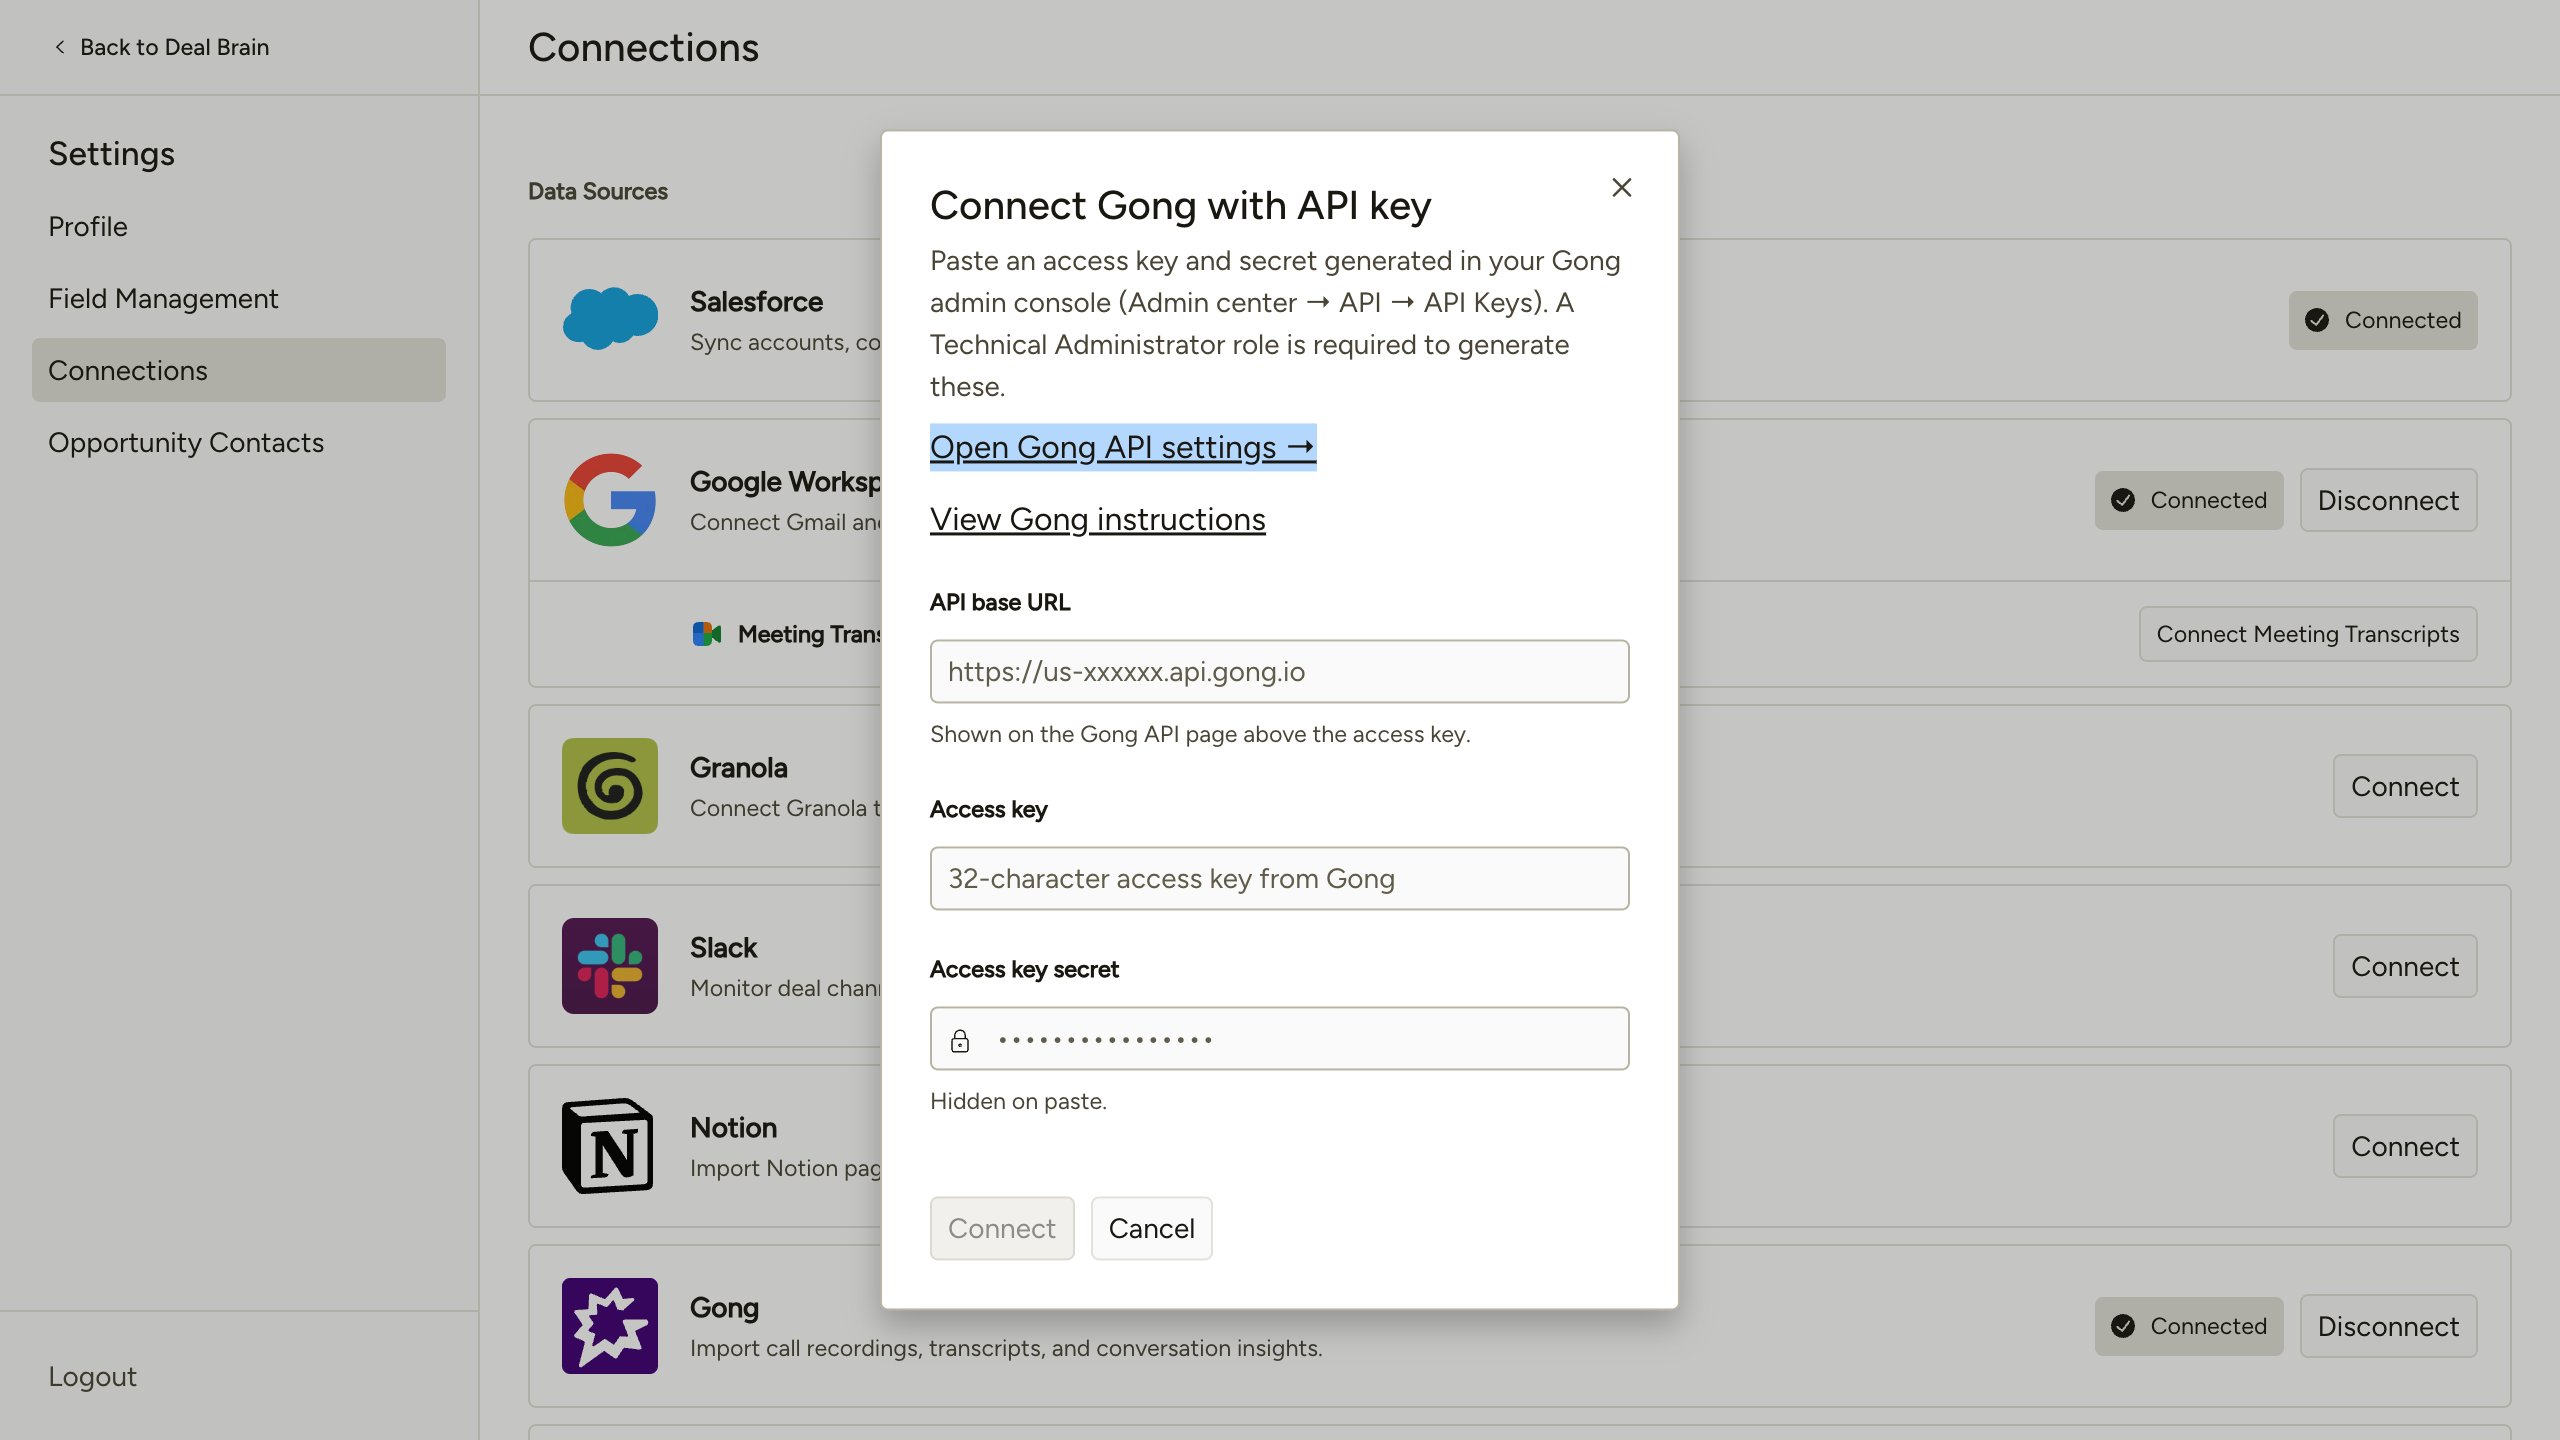Open Field Management settings
The width and height of the screenshot is (2560, 1440).
163,298
